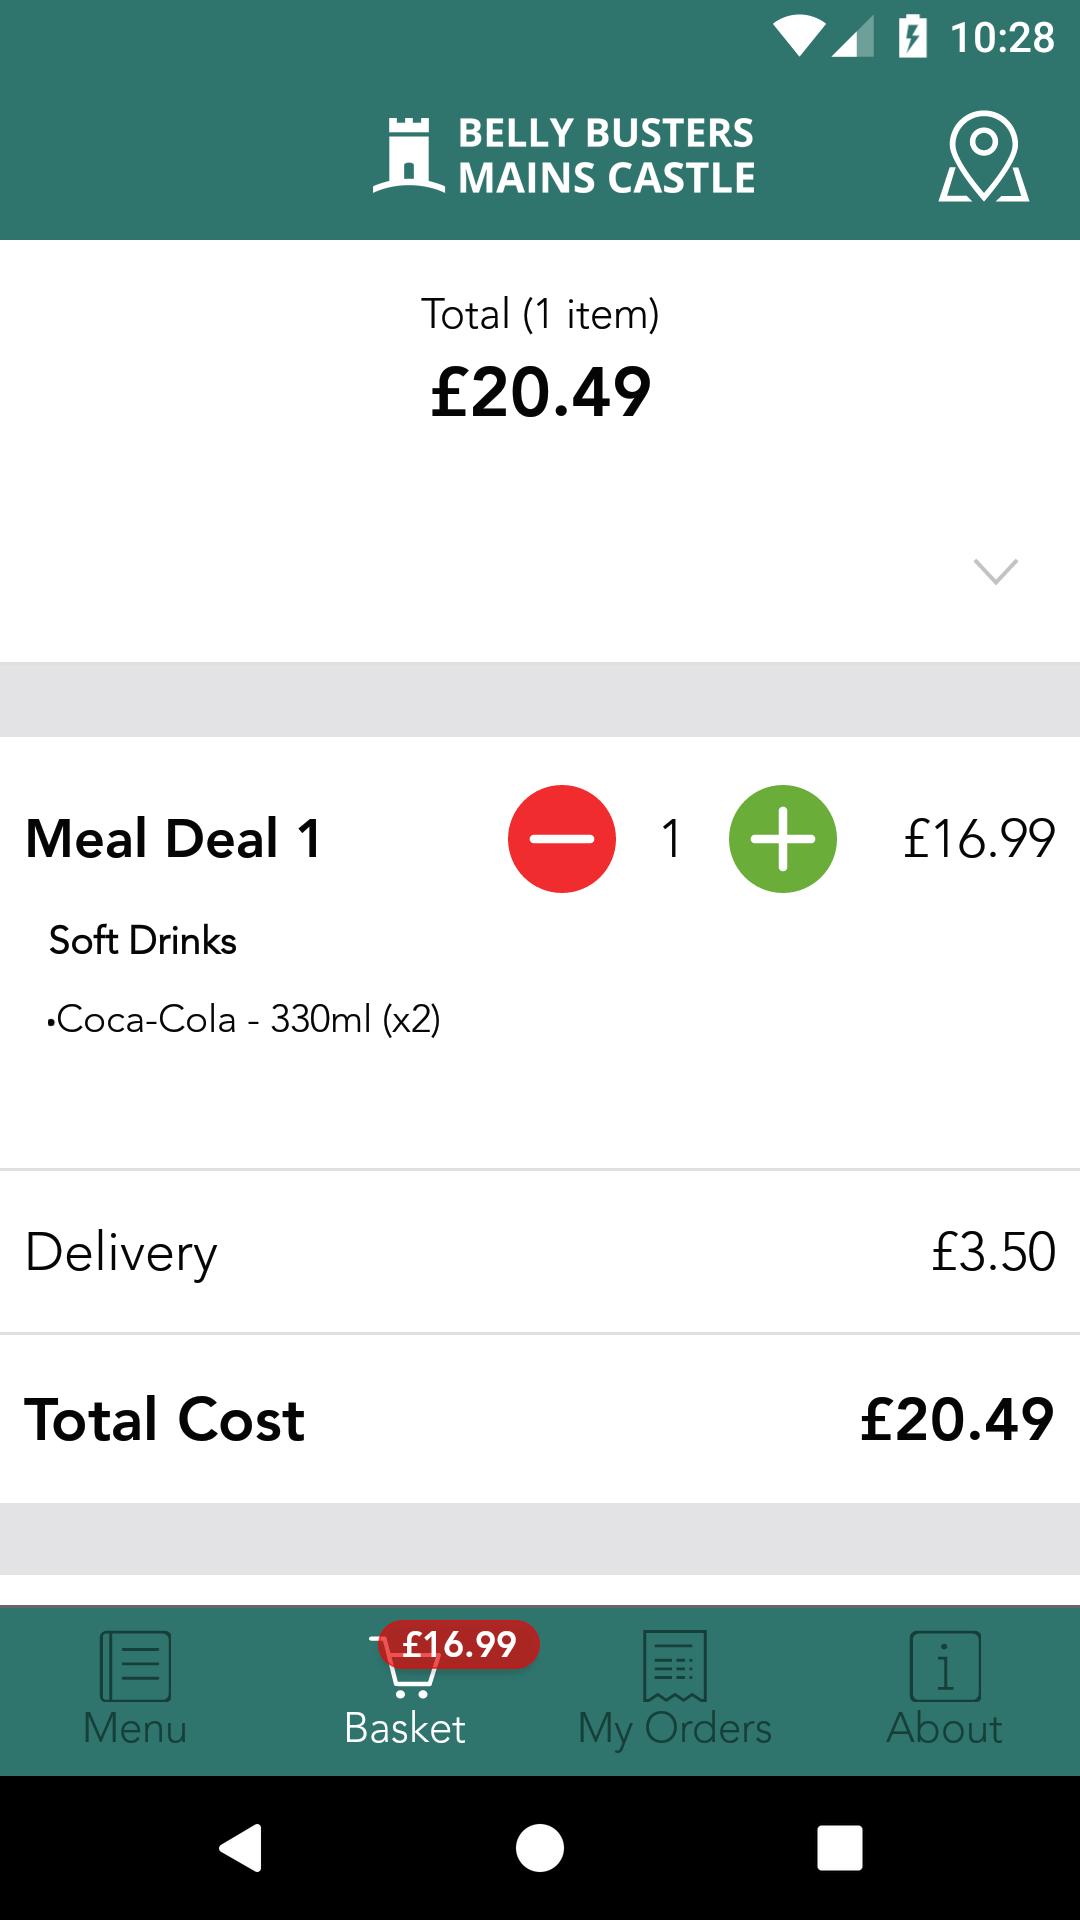Tap the £20.49 total at top

541,392
